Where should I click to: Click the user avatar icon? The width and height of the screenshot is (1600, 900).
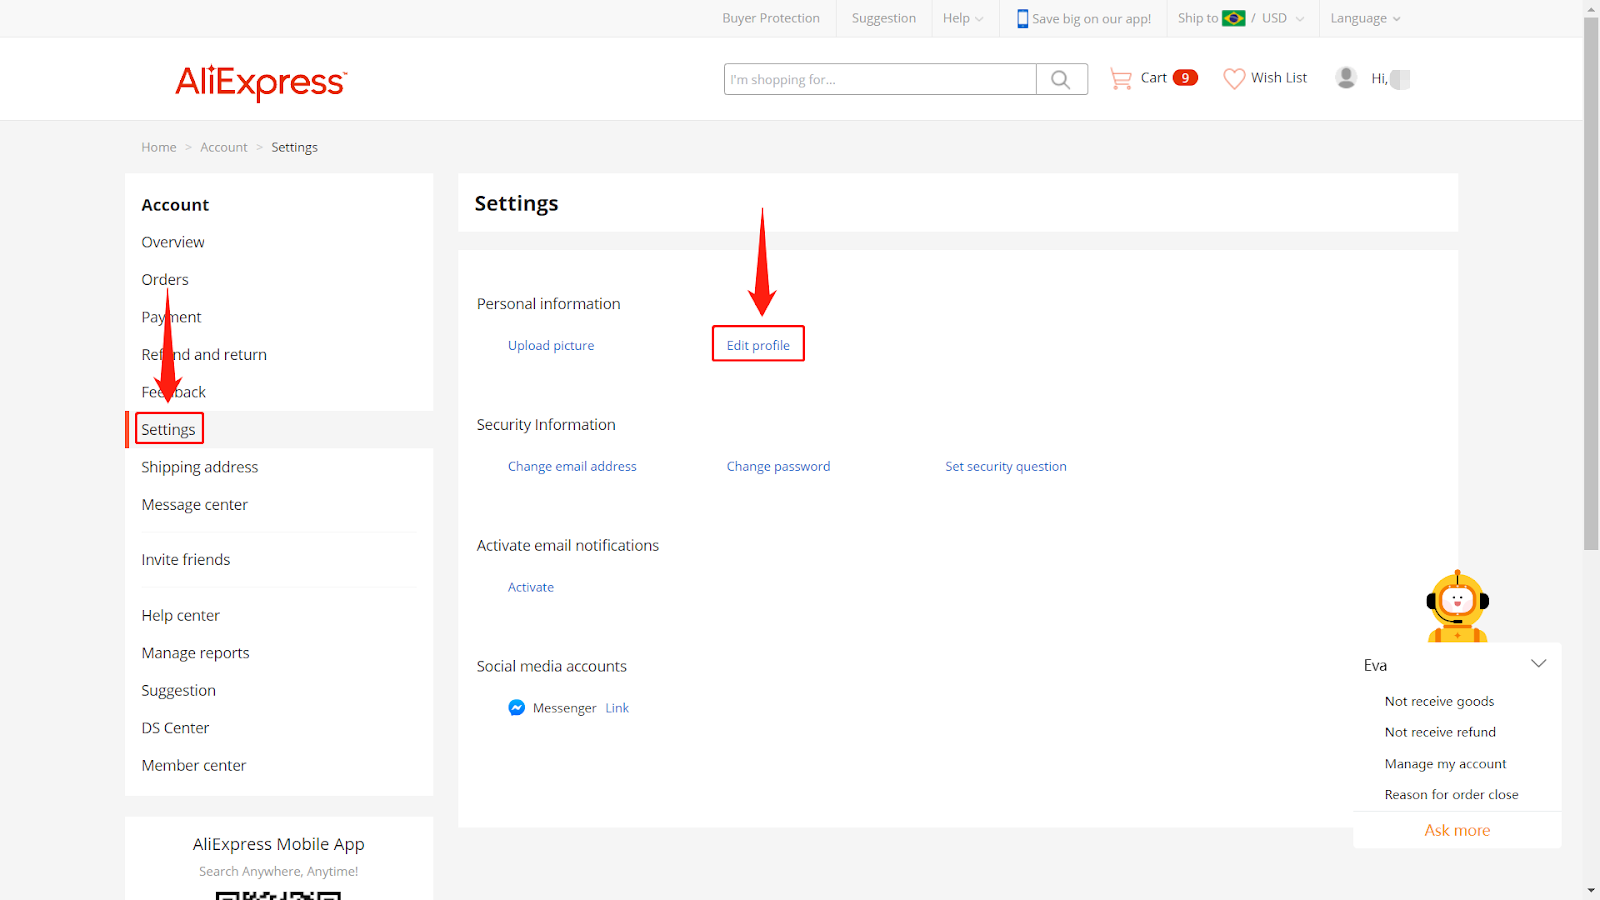pos(1346,78)
